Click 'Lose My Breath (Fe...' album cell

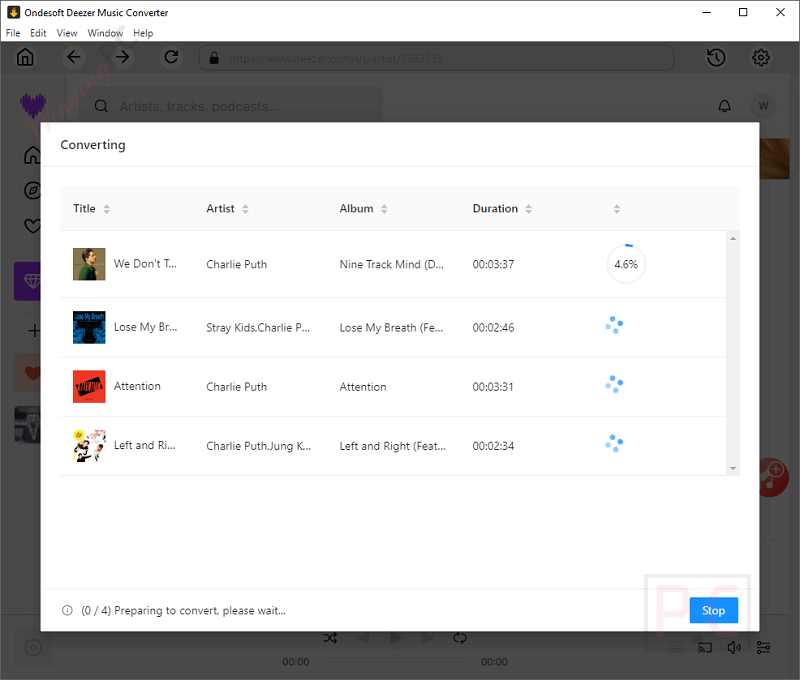[391, 328]
